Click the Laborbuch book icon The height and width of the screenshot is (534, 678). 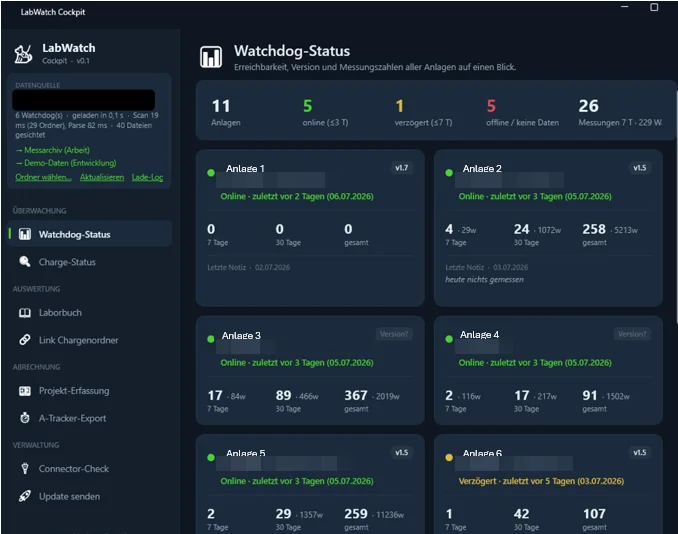(x=25, y=313)
